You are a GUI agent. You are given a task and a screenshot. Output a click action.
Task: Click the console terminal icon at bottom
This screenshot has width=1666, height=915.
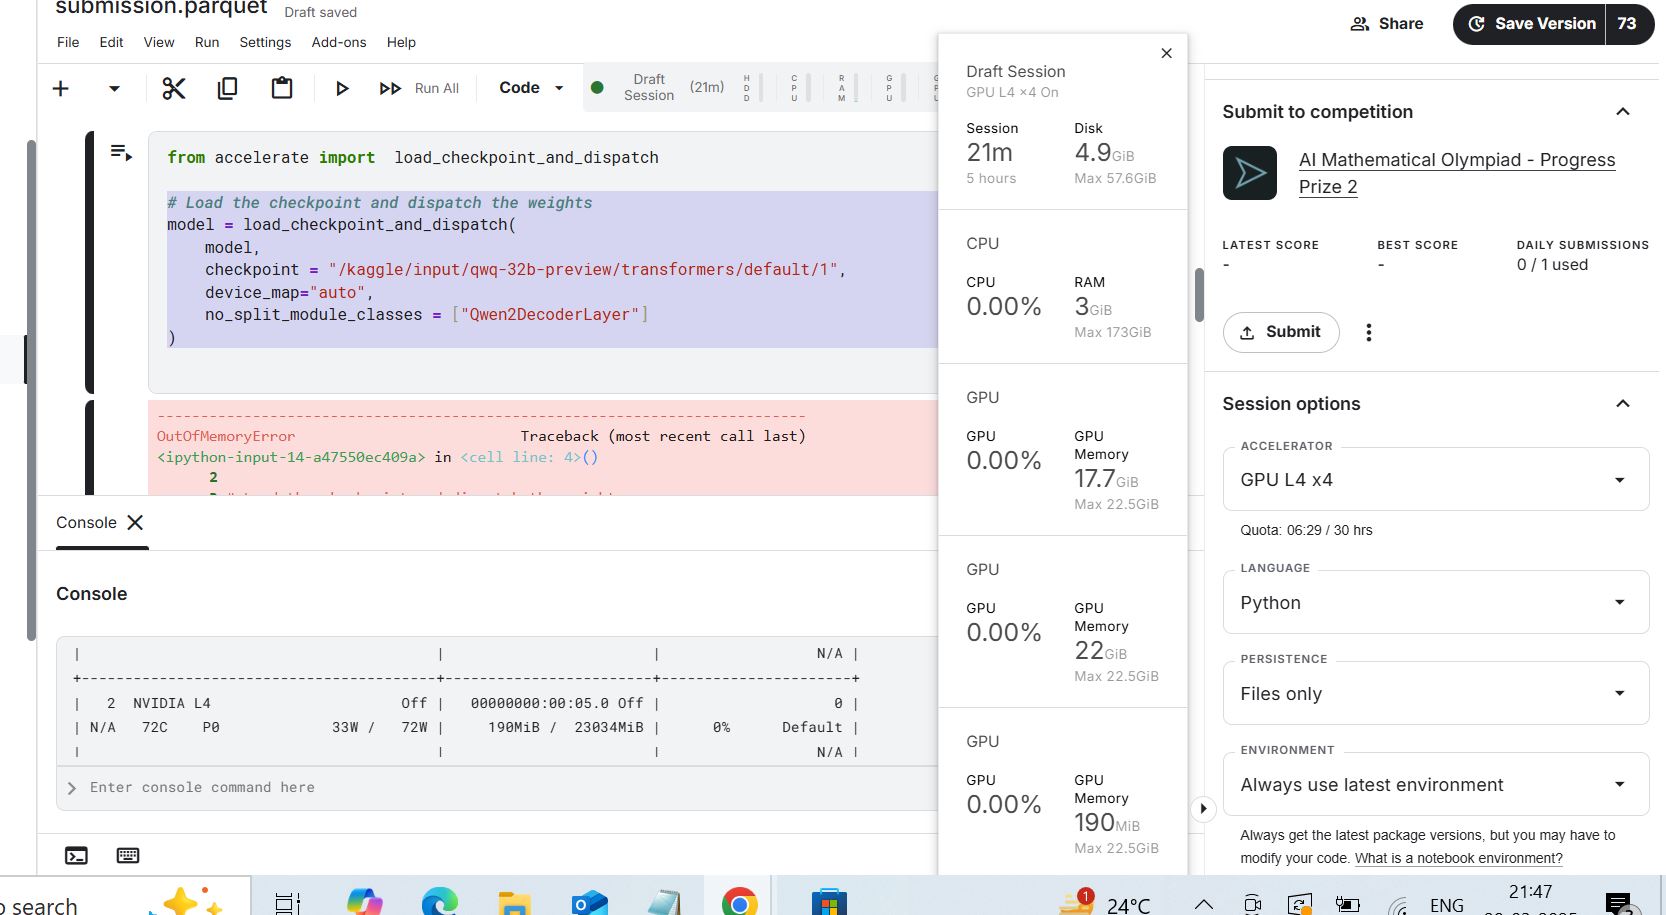tap(76, 855)
